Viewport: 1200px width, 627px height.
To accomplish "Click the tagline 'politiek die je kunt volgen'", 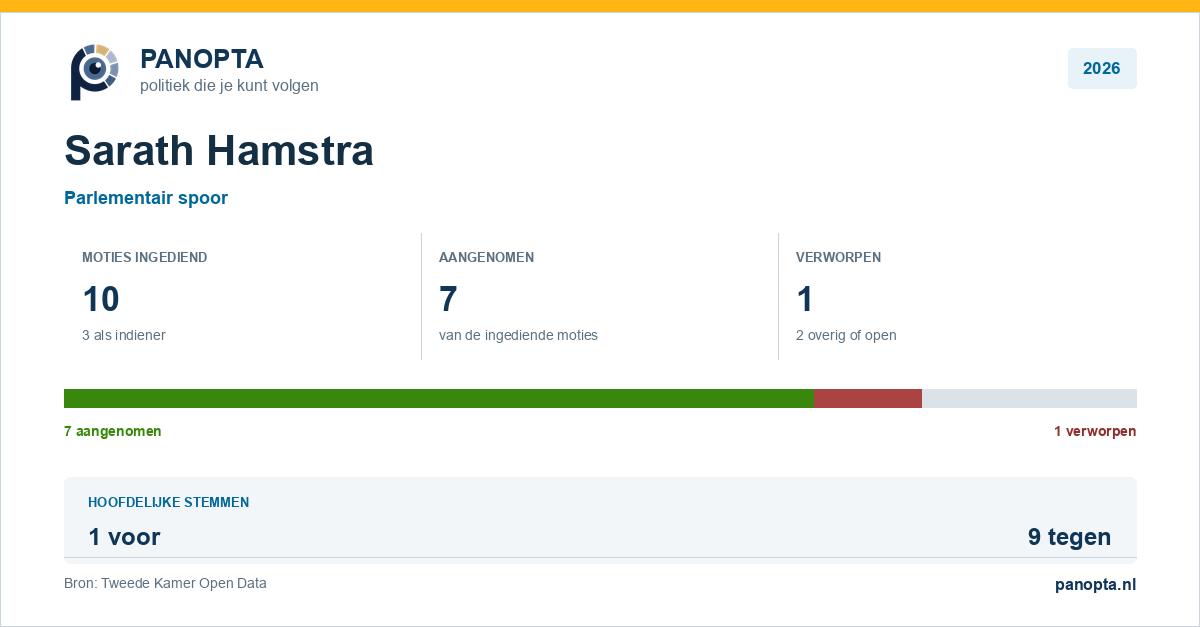I will coord(229,86).
